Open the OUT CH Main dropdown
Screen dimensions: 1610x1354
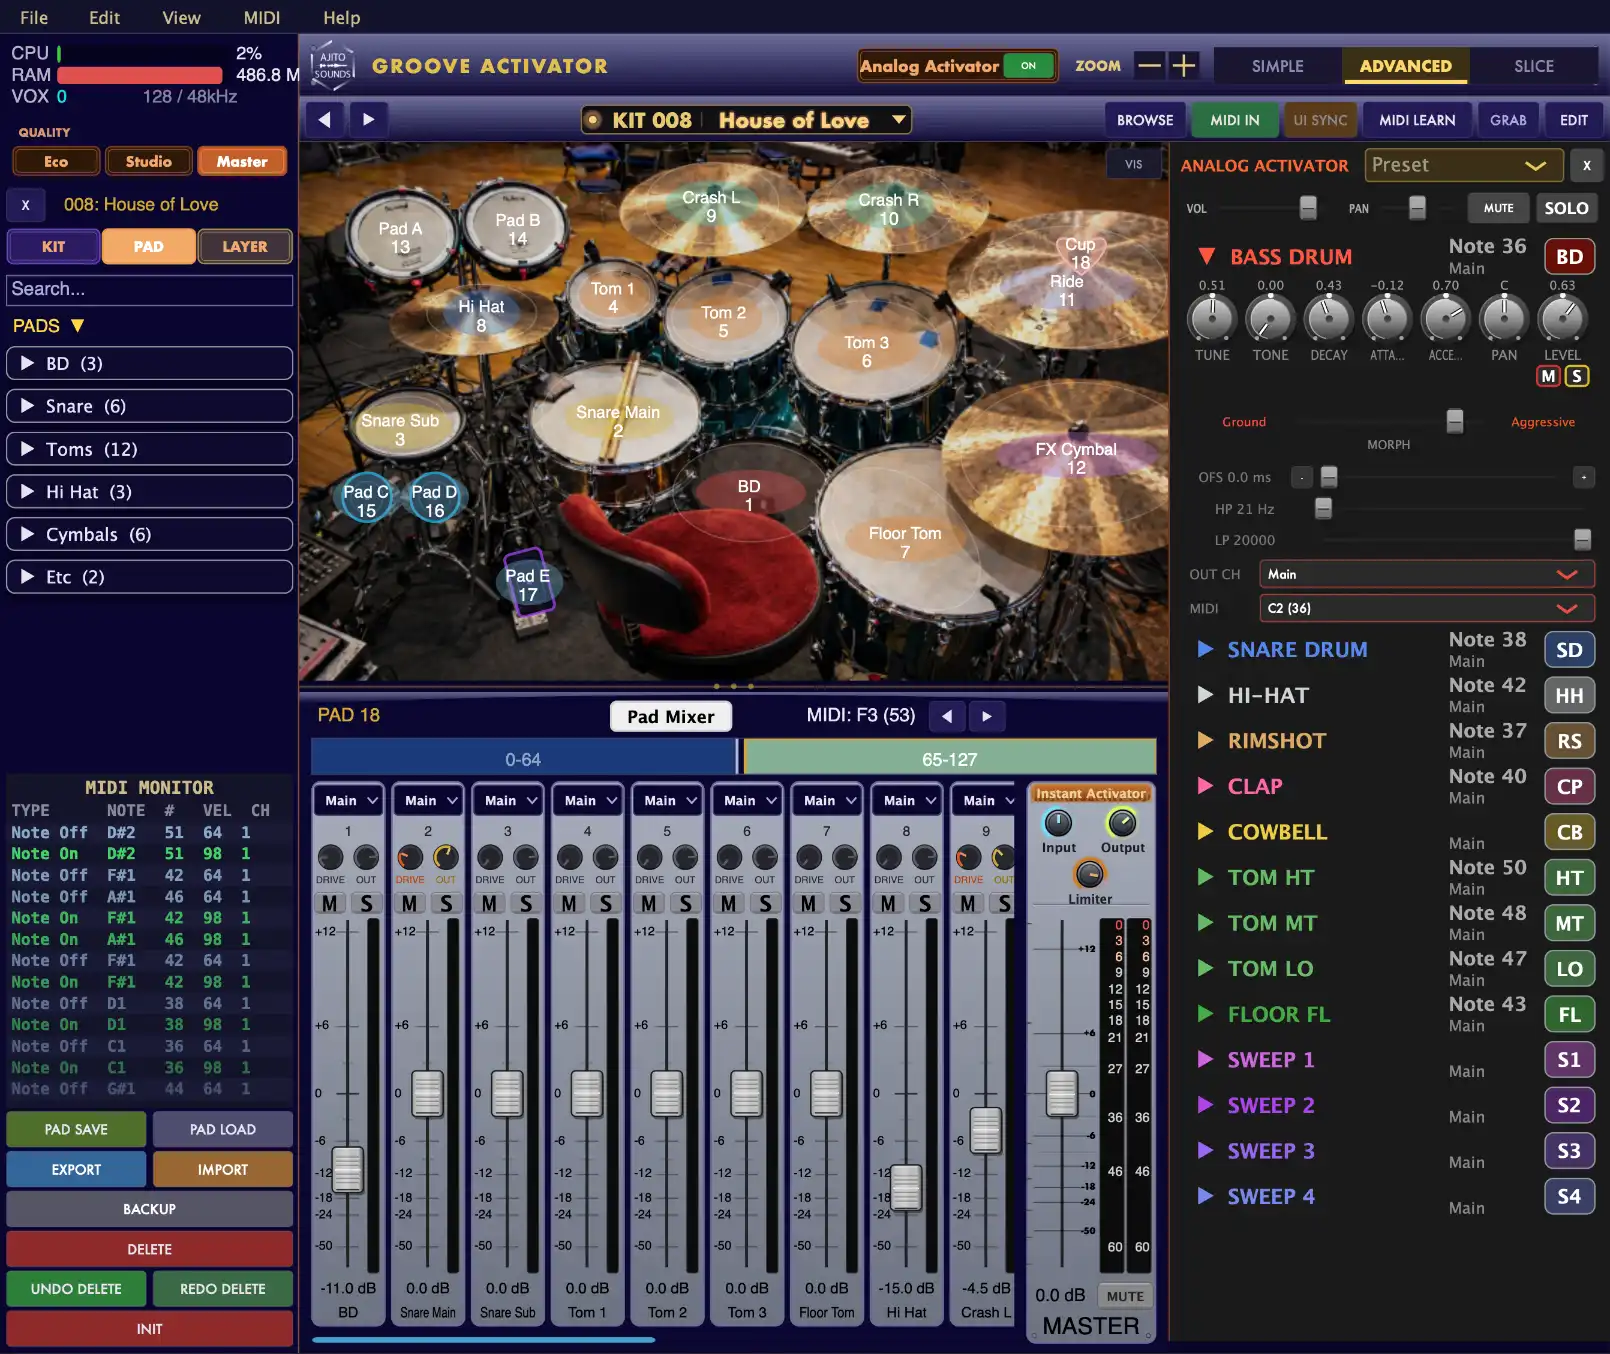click(1427, 575)
